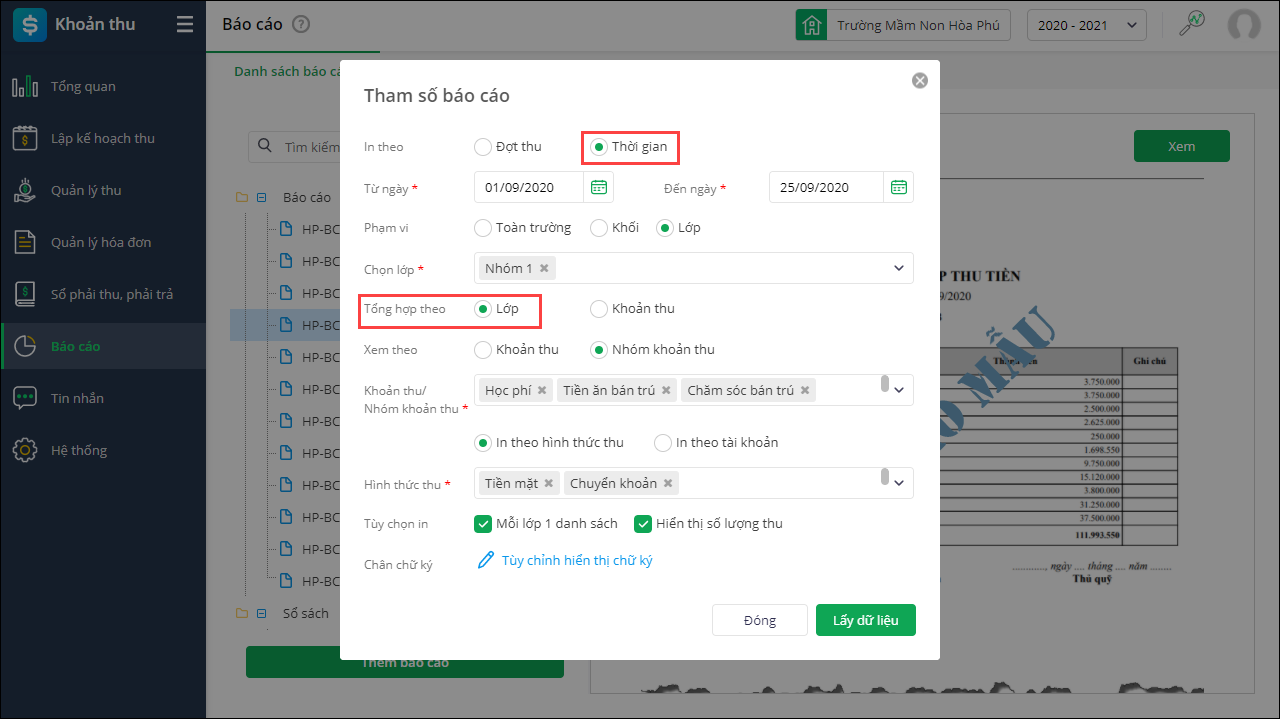Remove the Nhóm 1 tag

[544, 268]
